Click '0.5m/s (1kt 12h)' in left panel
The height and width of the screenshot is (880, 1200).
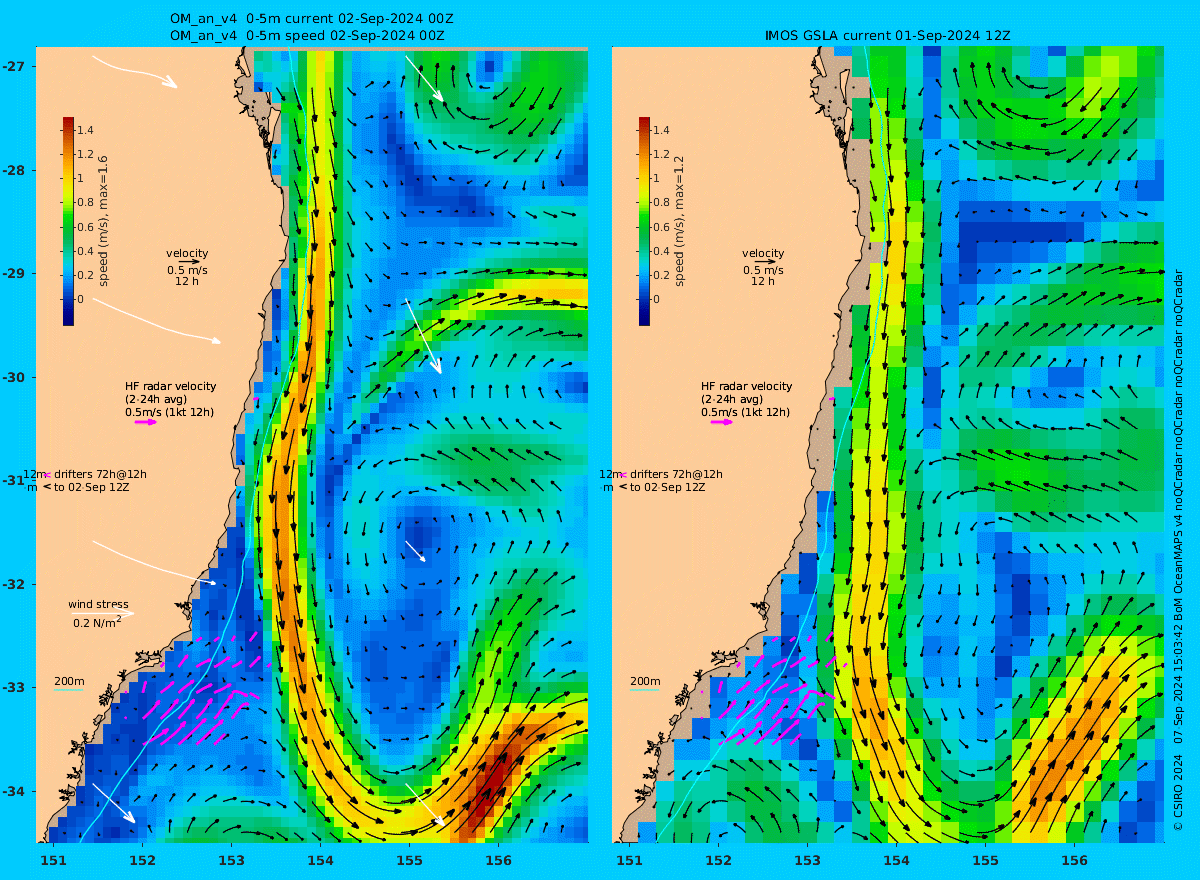click(169, 412)
